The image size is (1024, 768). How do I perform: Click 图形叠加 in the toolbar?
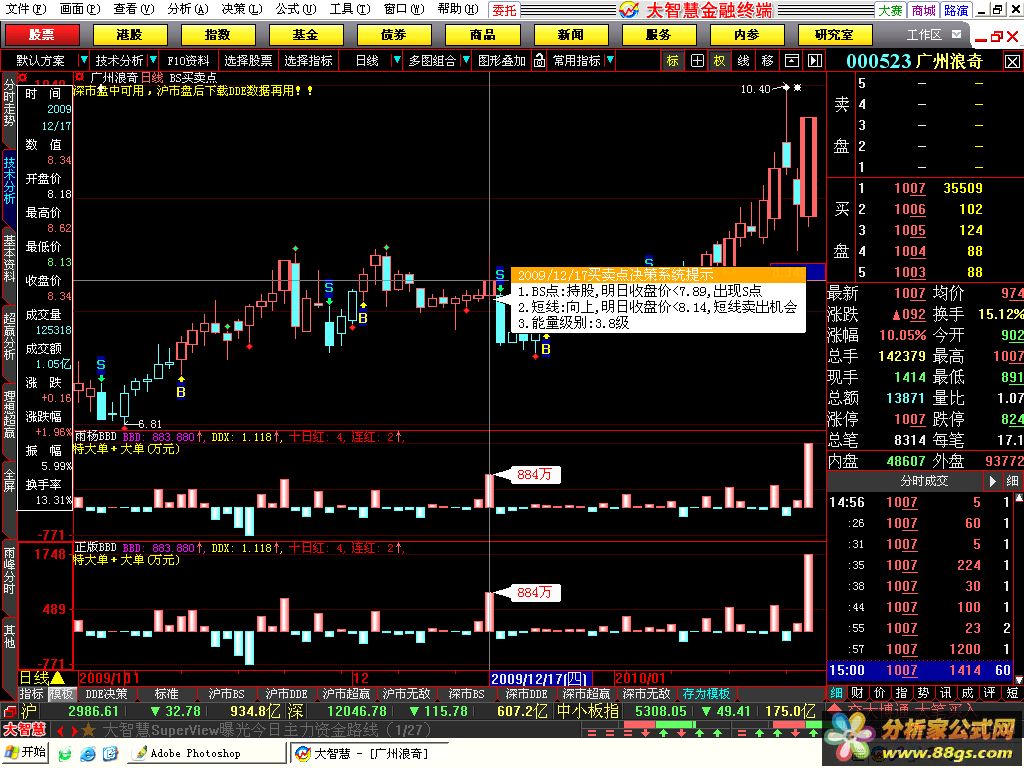tap(502, 61)
